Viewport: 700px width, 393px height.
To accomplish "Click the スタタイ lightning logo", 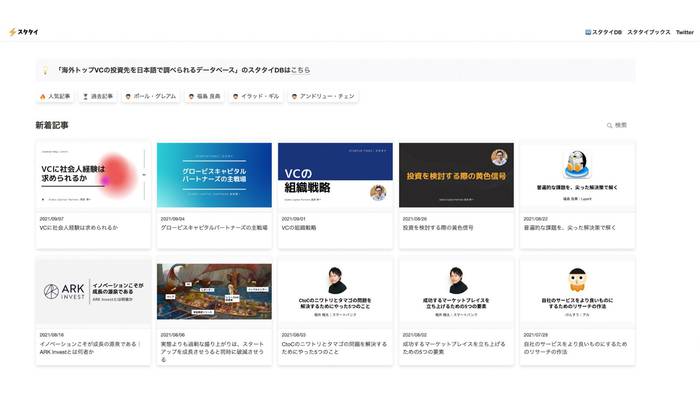I will pos(24,32).
